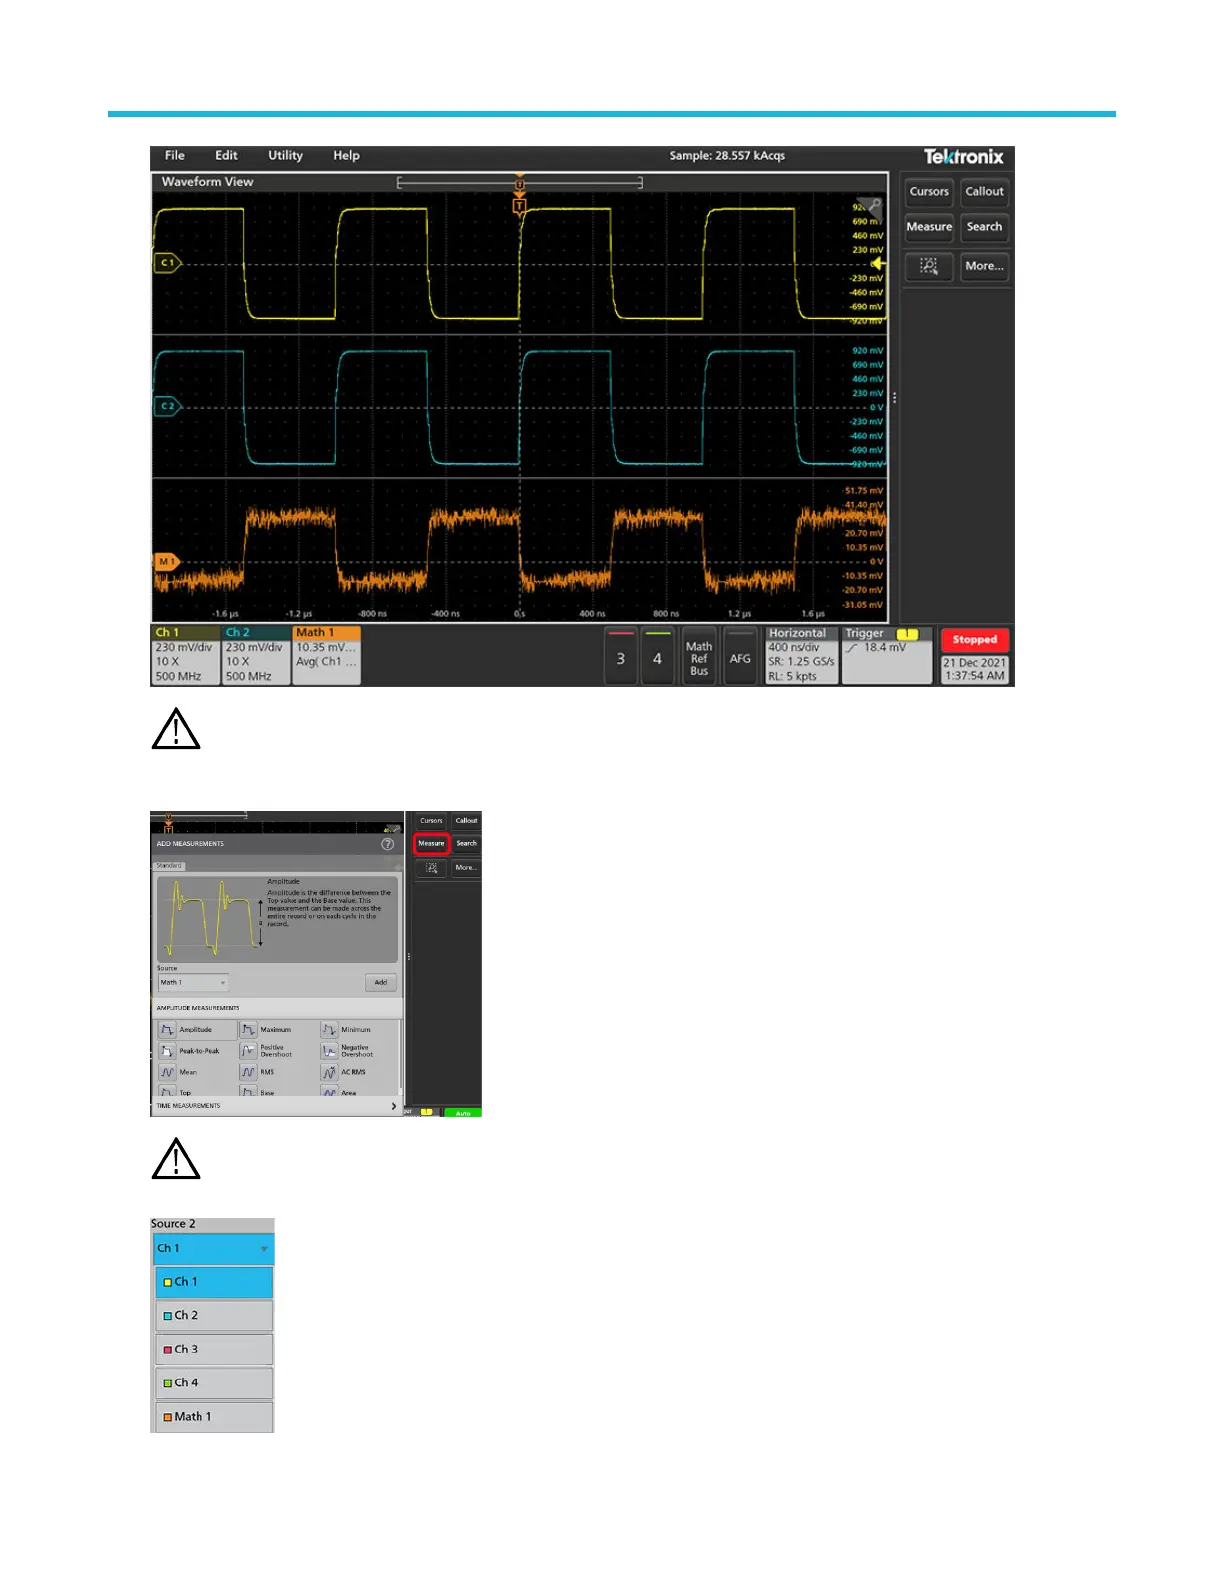Screen dimensions: 1224x1584
Task: Click More... button in Add Measurements screenshot
Action: tap(466, 868)
